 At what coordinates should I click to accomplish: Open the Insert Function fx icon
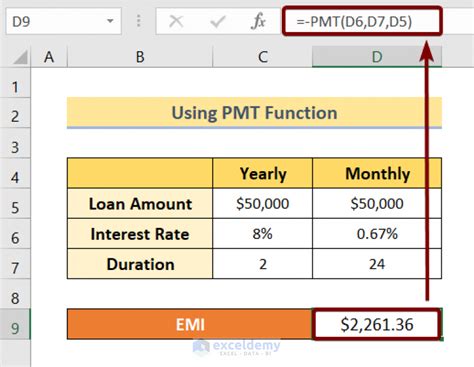[258, 21]
